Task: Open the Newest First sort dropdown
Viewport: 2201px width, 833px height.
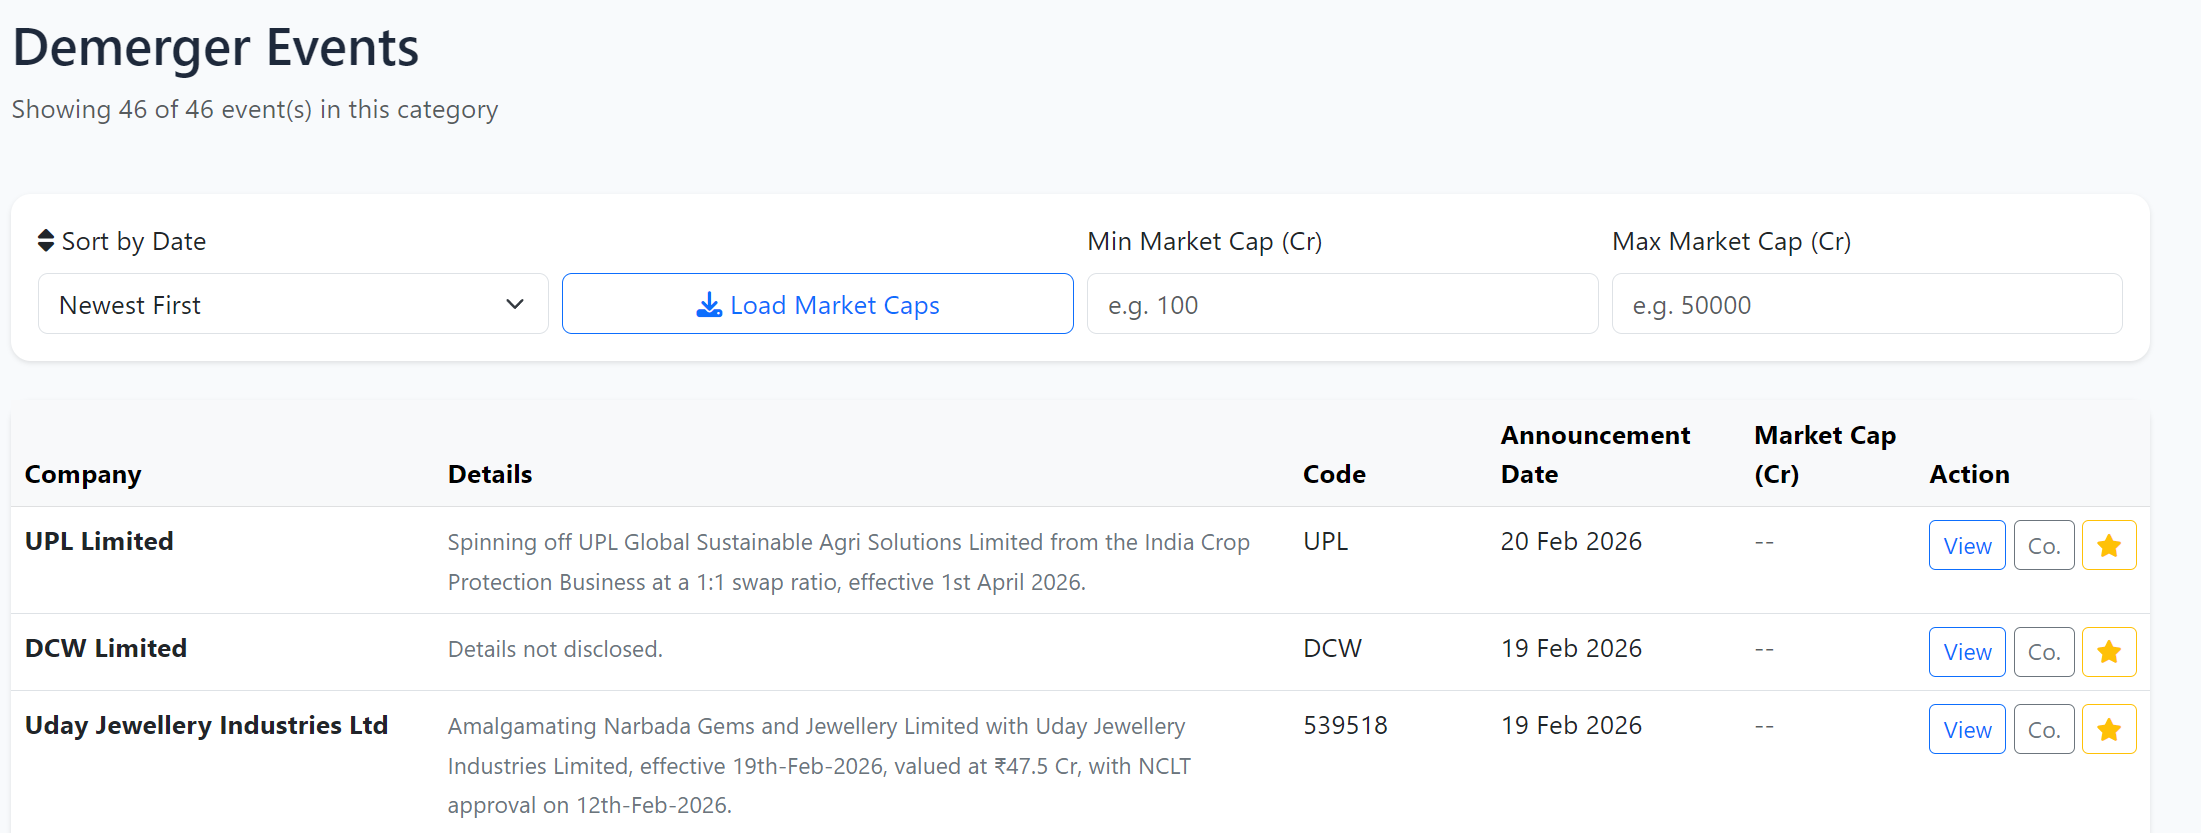Action: pos(293,304)
